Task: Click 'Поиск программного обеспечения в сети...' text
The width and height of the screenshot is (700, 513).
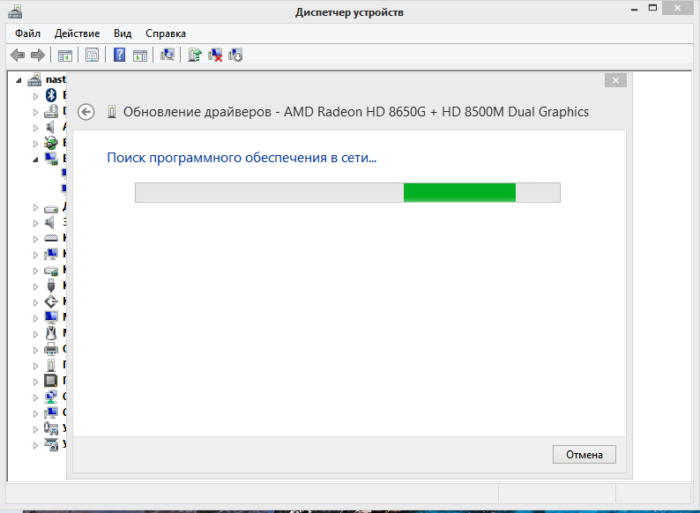Action: (242, 158)
